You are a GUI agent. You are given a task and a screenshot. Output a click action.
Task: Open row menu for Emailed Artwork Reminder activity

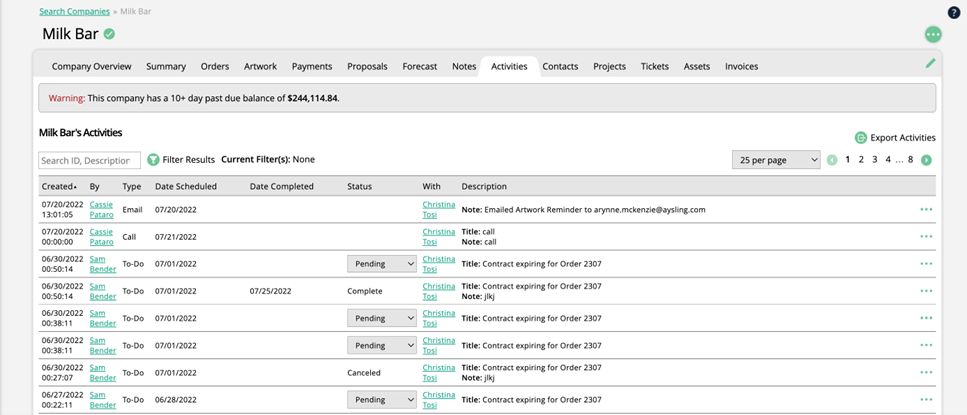pos(926,210)
